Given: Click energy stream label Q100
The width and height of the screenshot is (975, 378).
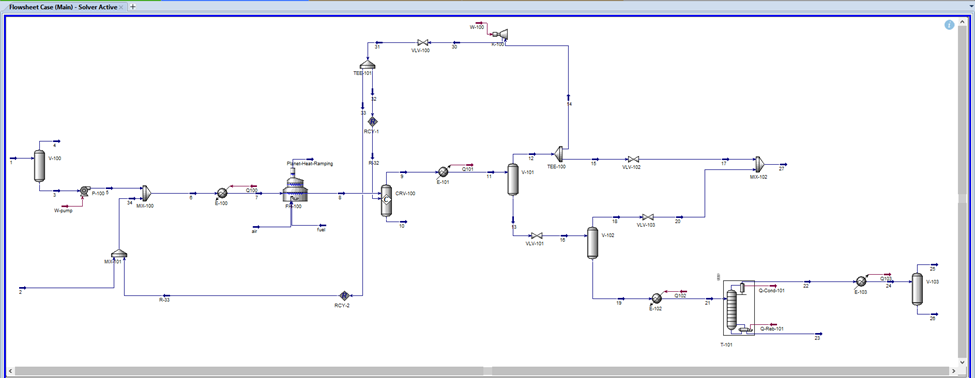Looking at the screenshot, I should (252, 190).
